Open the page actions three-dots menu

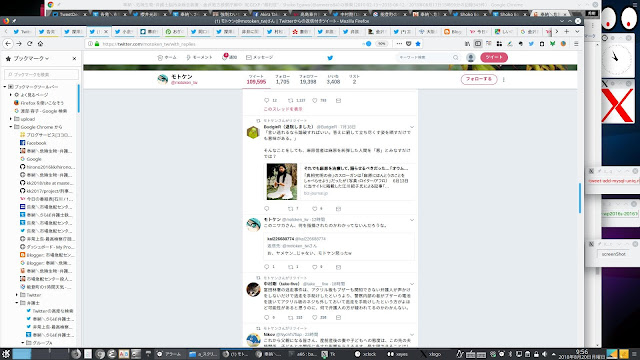[399, 44]
